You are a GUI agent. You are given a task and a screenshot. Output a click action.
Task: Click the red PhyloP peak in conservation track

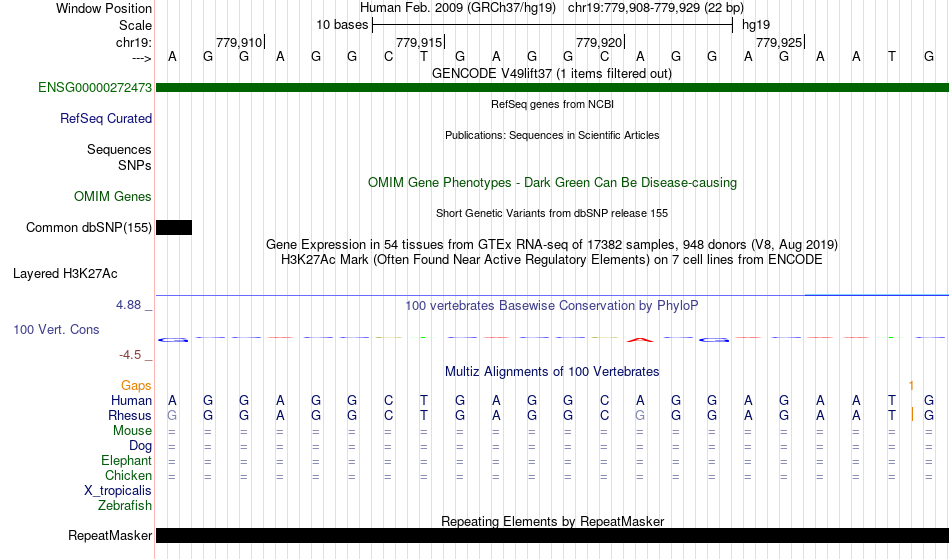[640, 340]
